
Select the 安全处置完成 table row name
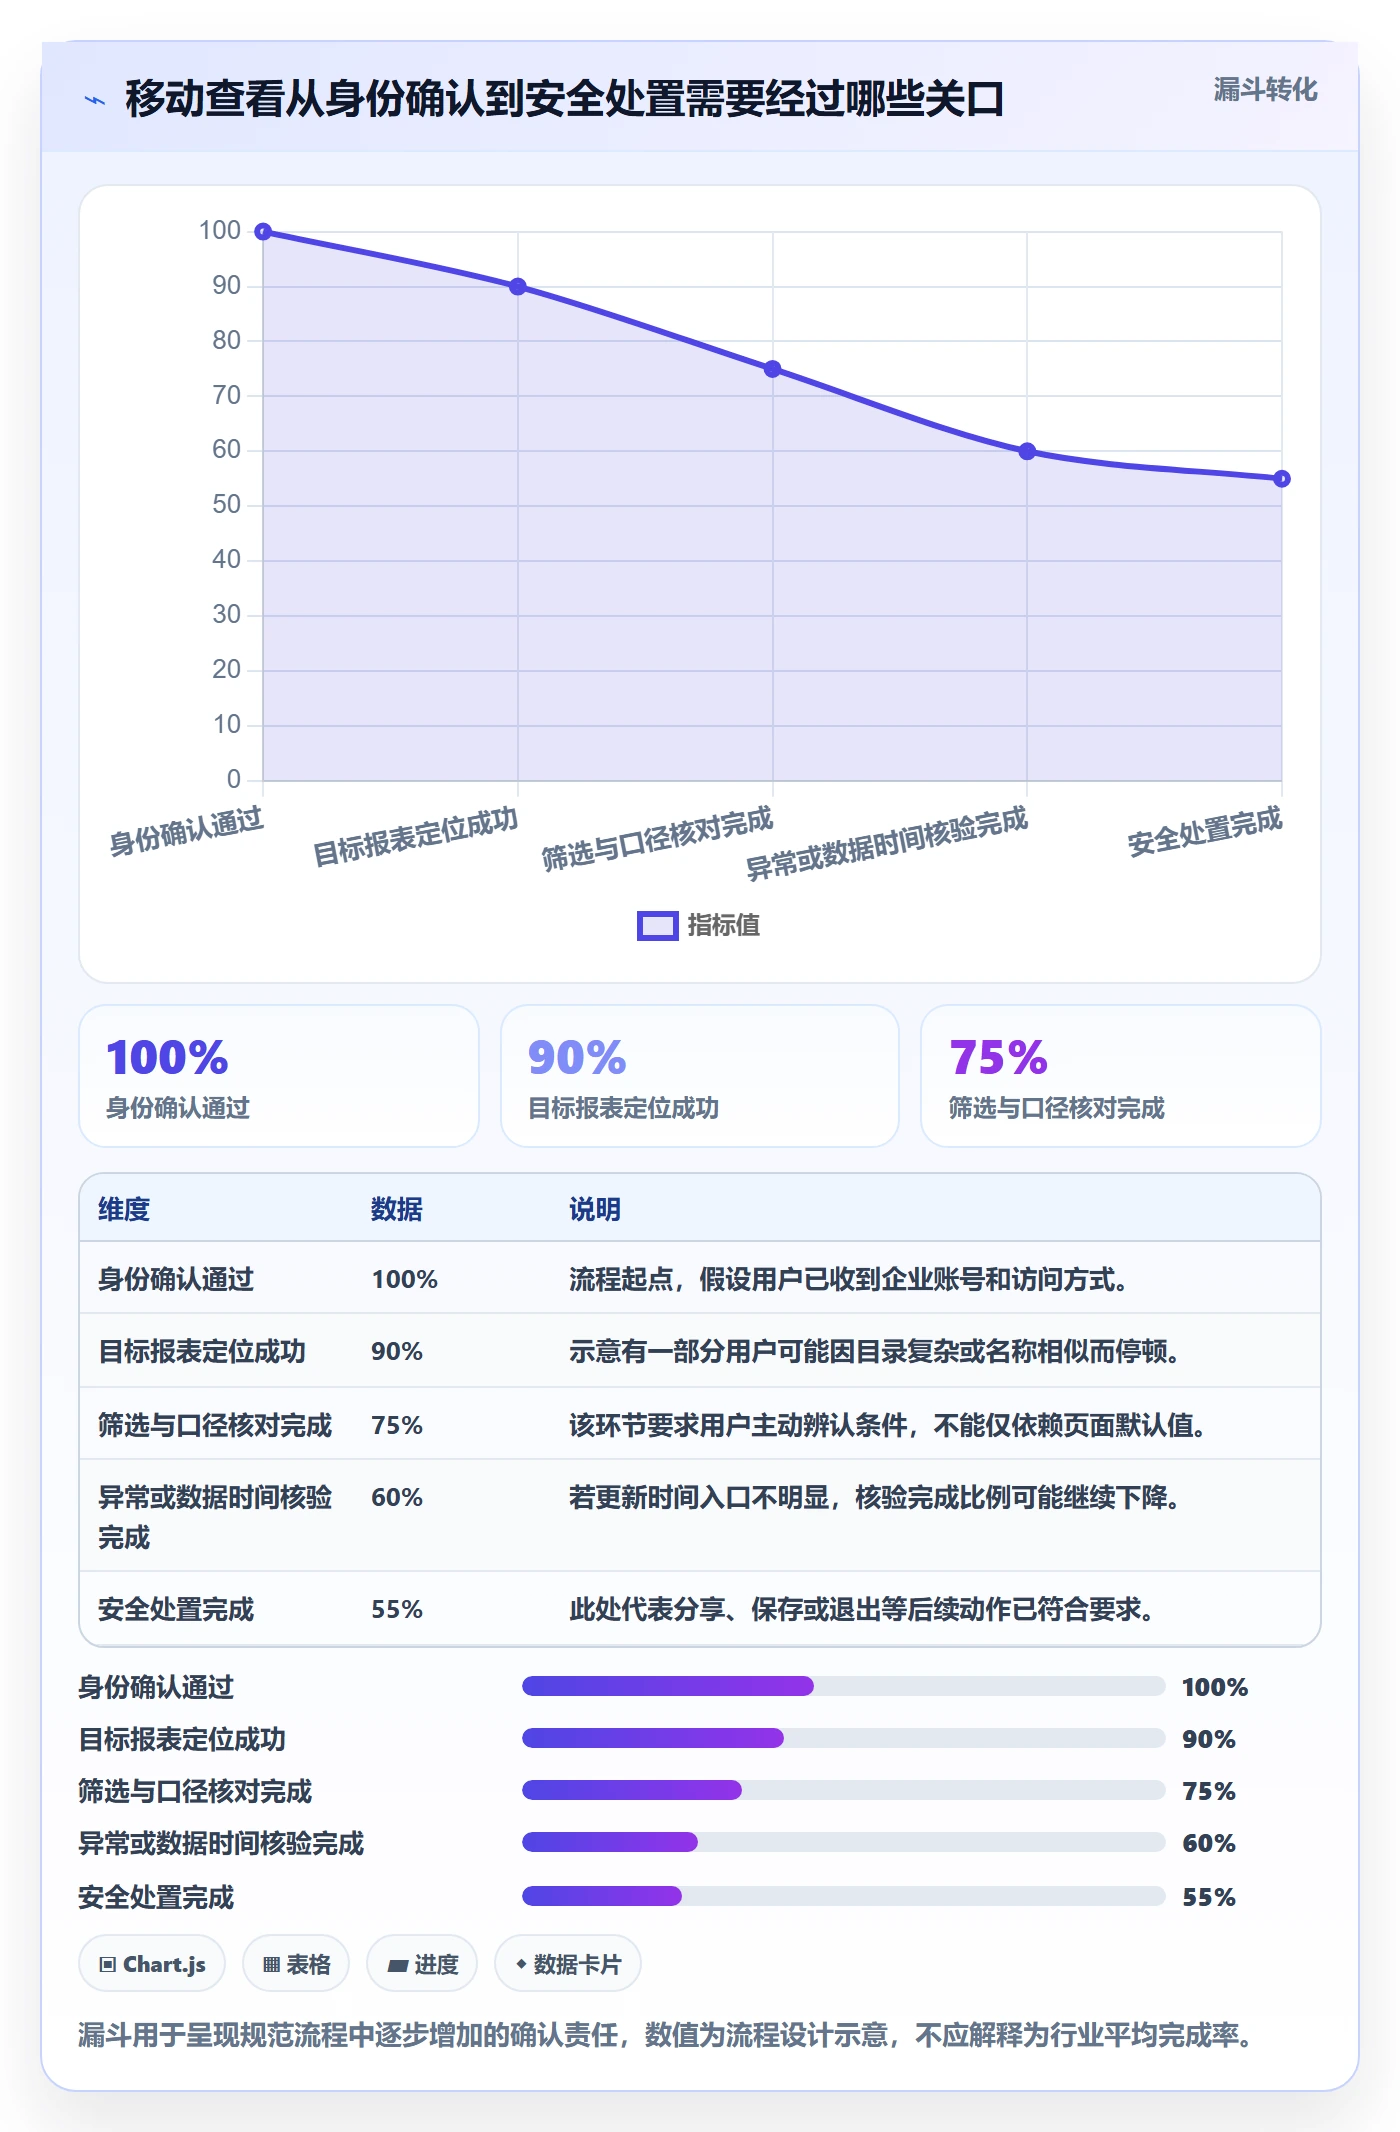pyautogui.click(x=176, y=1609)
